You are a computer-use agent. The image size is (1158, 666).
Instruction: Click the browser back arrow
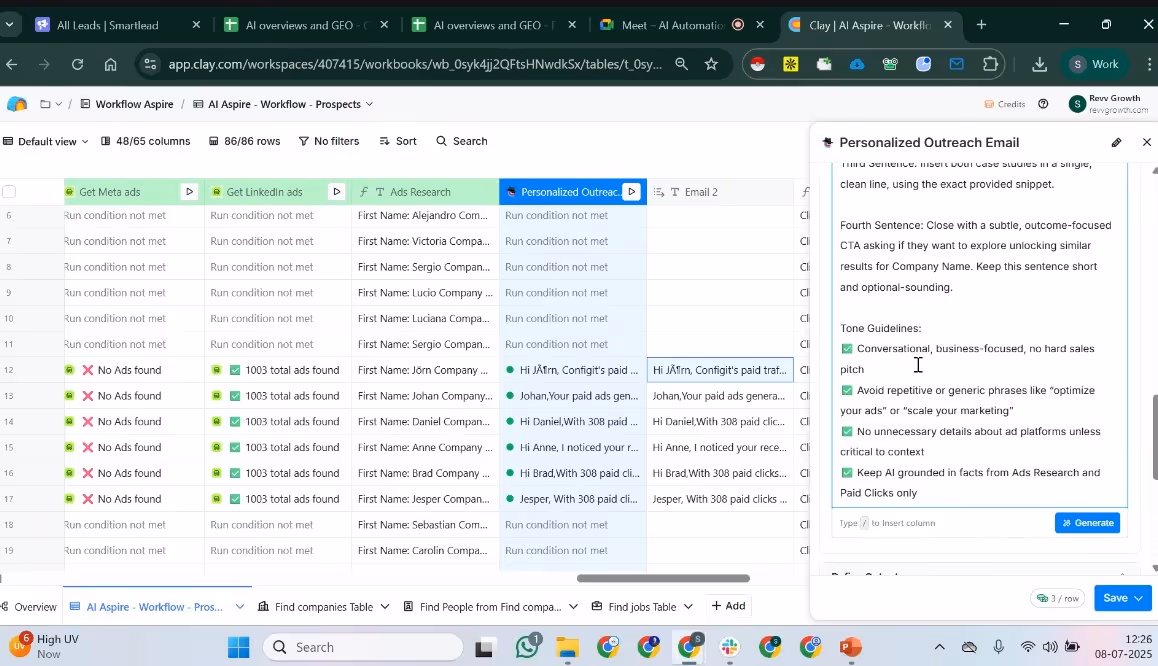[12, 64]
